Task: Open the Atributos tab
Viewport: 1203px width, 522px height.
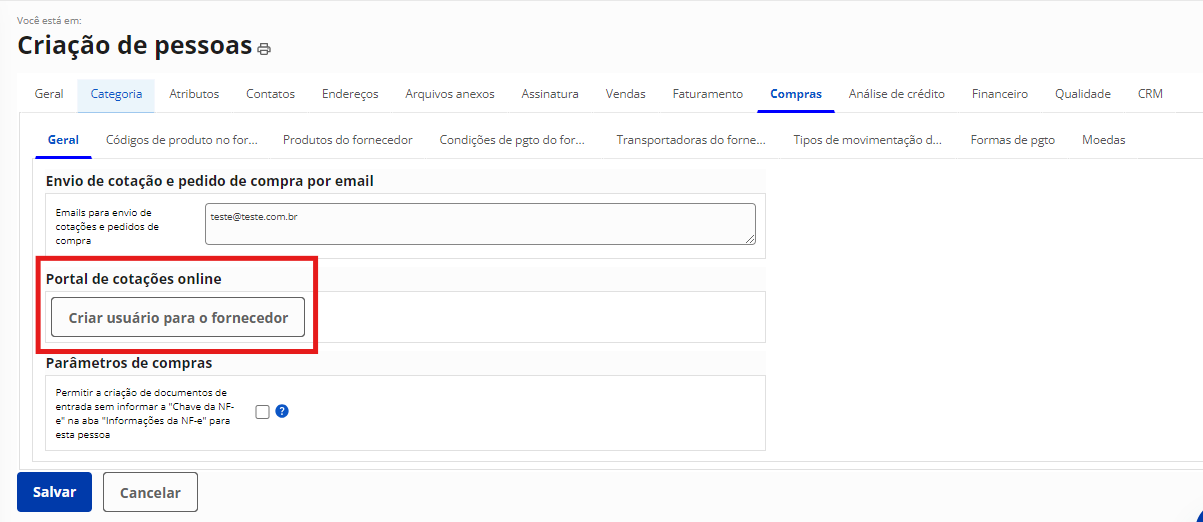Action: pyautogui.click(x=194, y=94)
